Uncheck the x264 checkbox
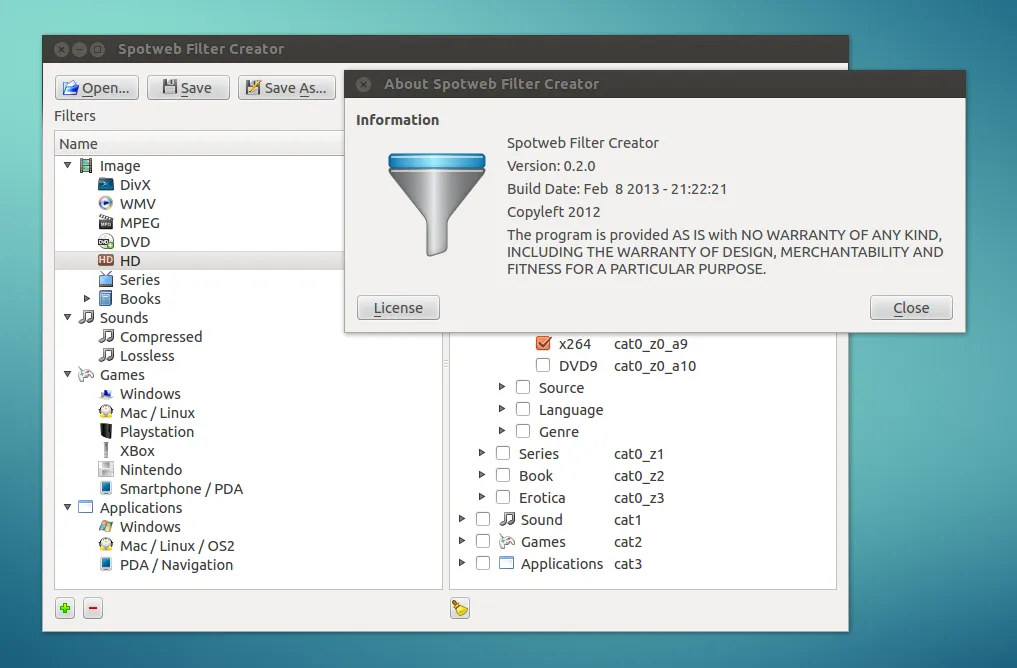Screen dimensions: 1017x668 pyautogui.click(x=543, y=342)
